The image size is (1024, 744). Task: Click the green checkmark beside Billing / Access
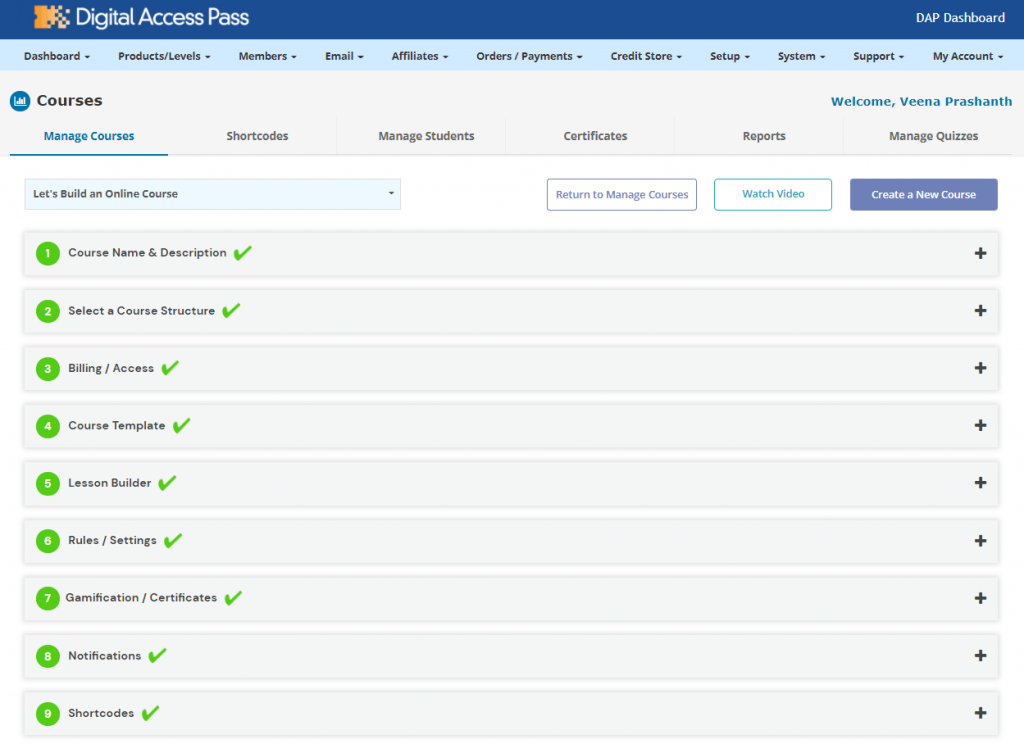[168, 368]
